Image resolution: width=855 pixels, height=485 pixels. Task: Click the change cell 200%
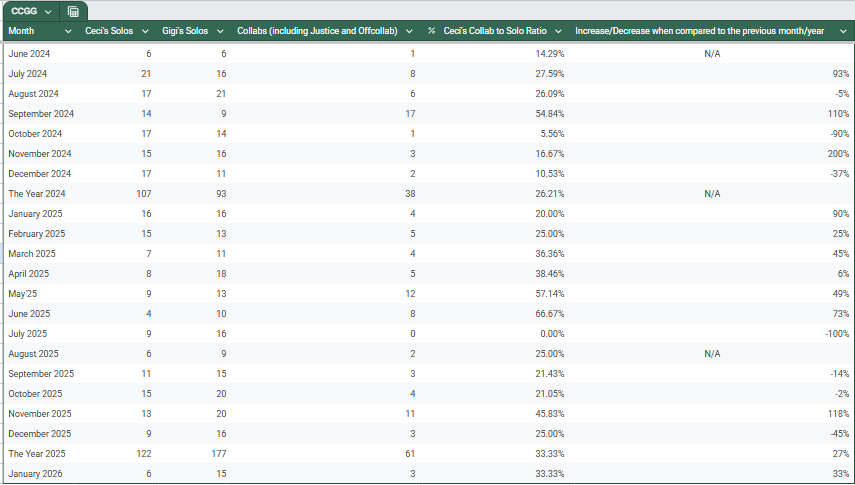click(838, 154)
